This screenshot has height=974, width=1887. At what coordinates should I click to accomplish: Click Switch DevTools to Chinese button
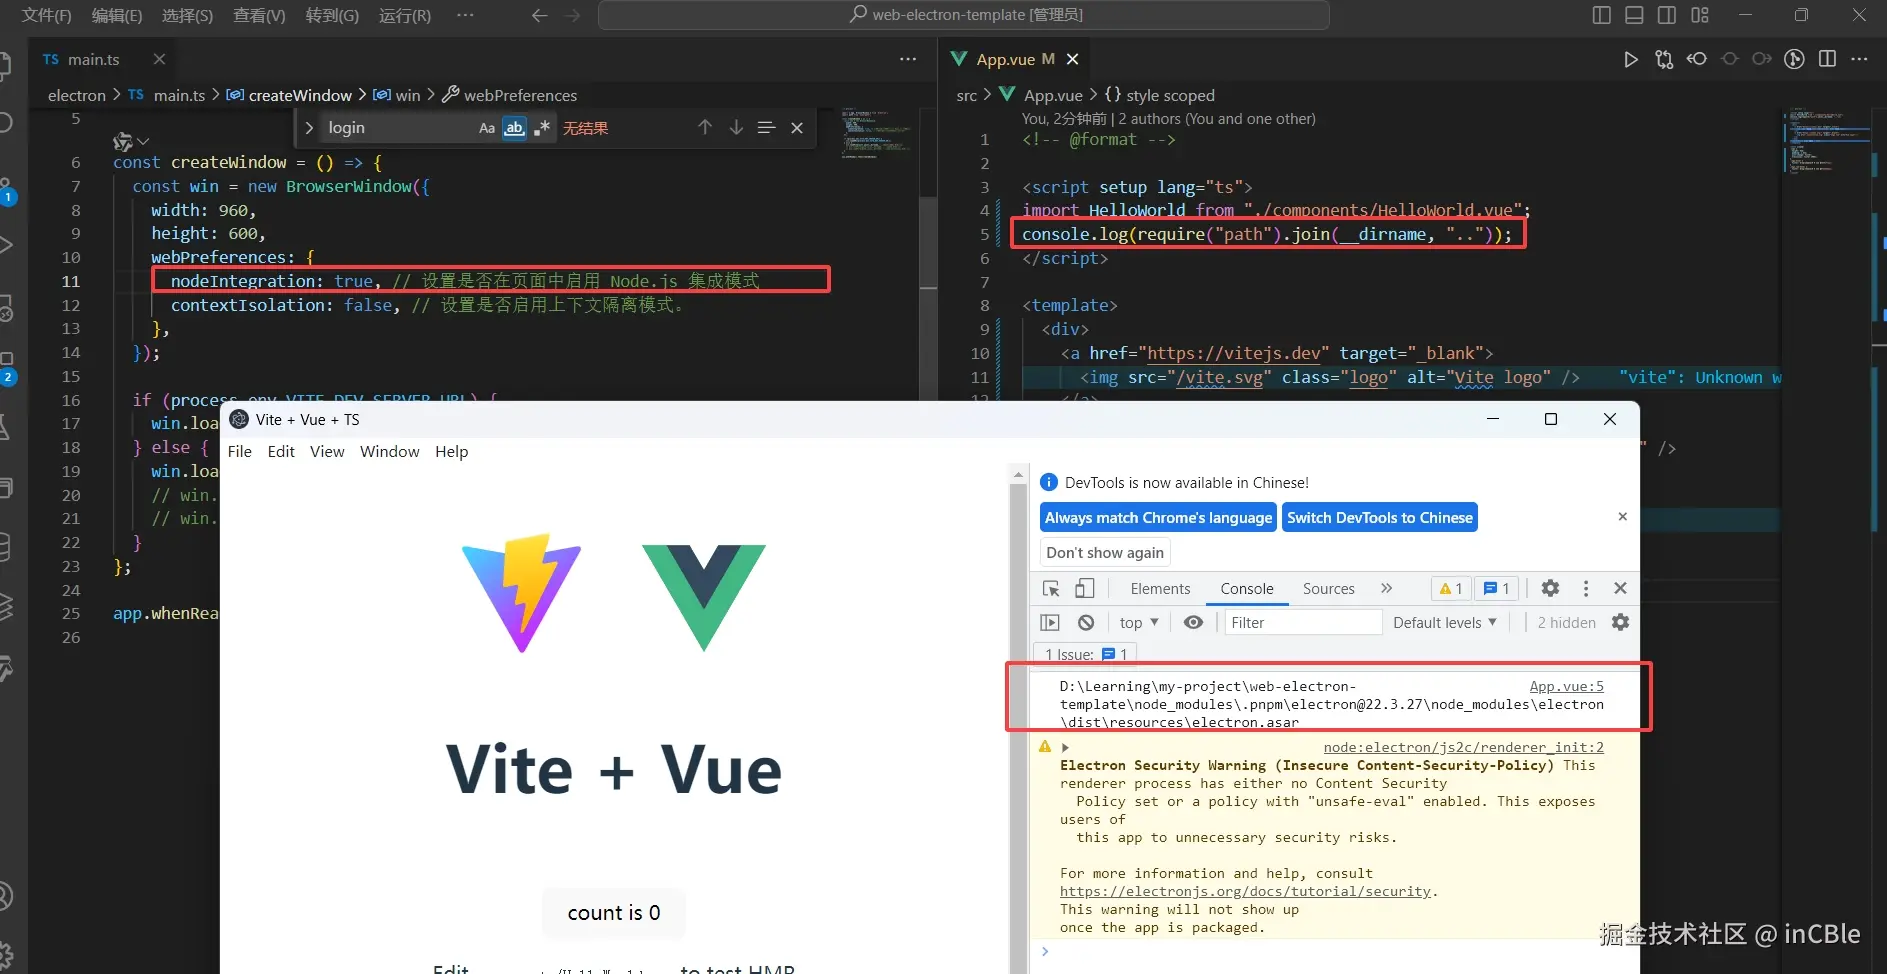pos(1380,518)
